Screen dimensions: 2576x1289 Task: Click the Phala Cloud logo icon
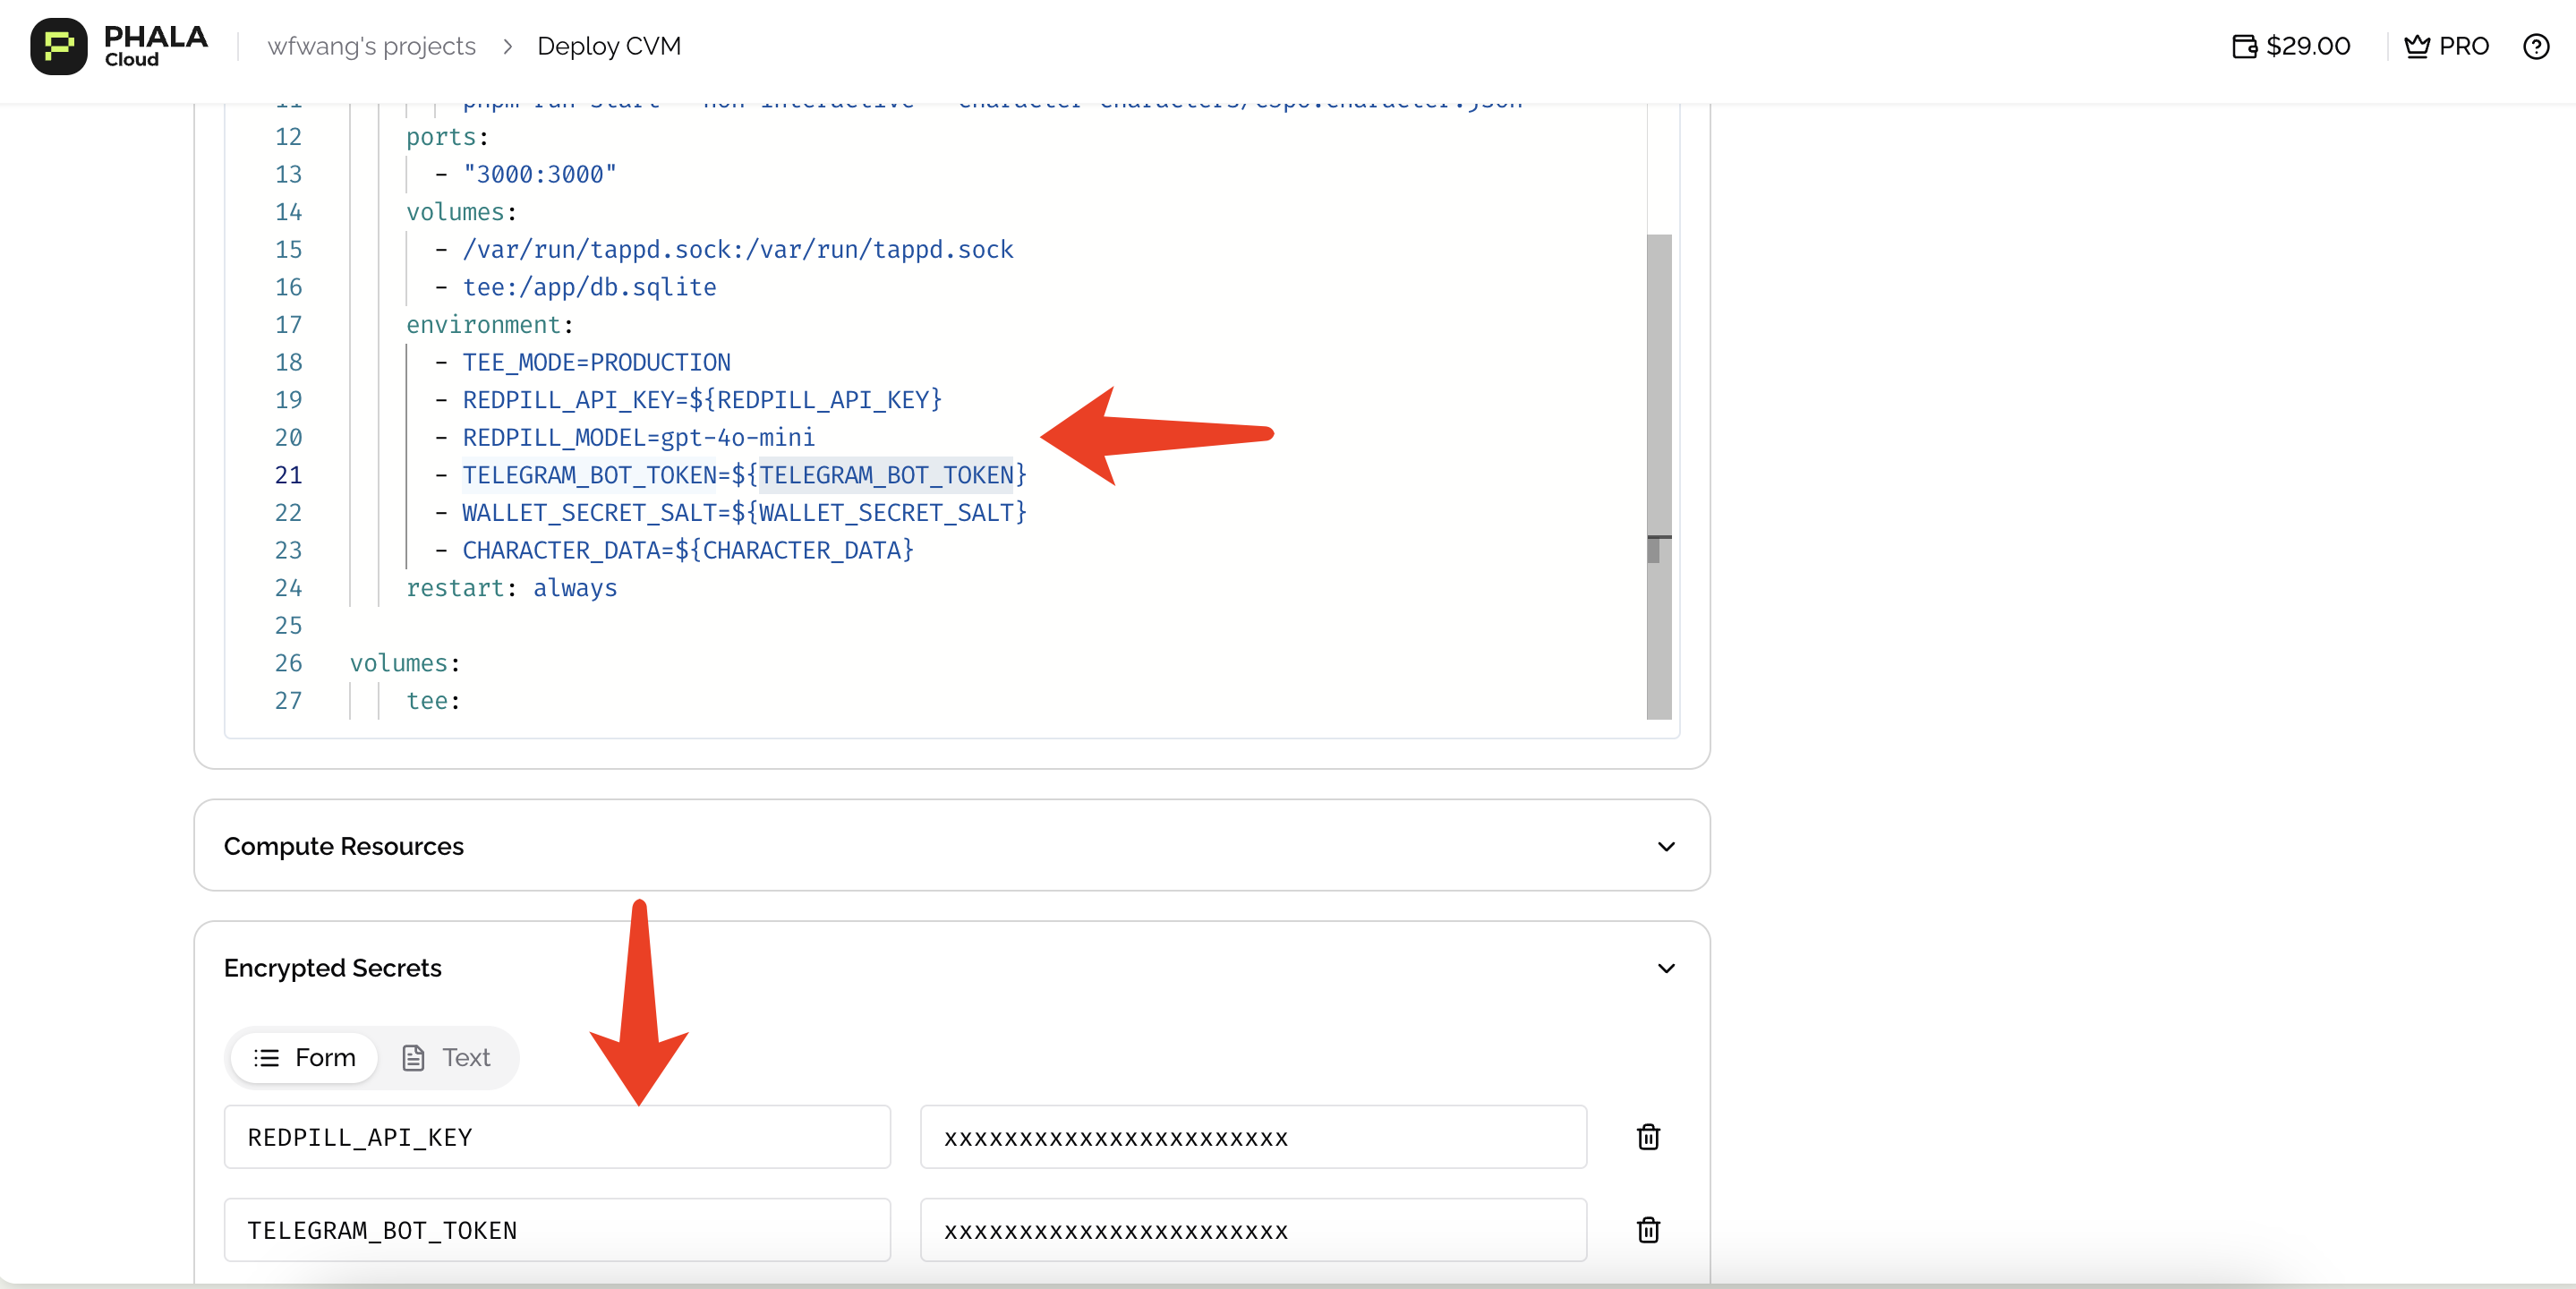coord(58,46)
